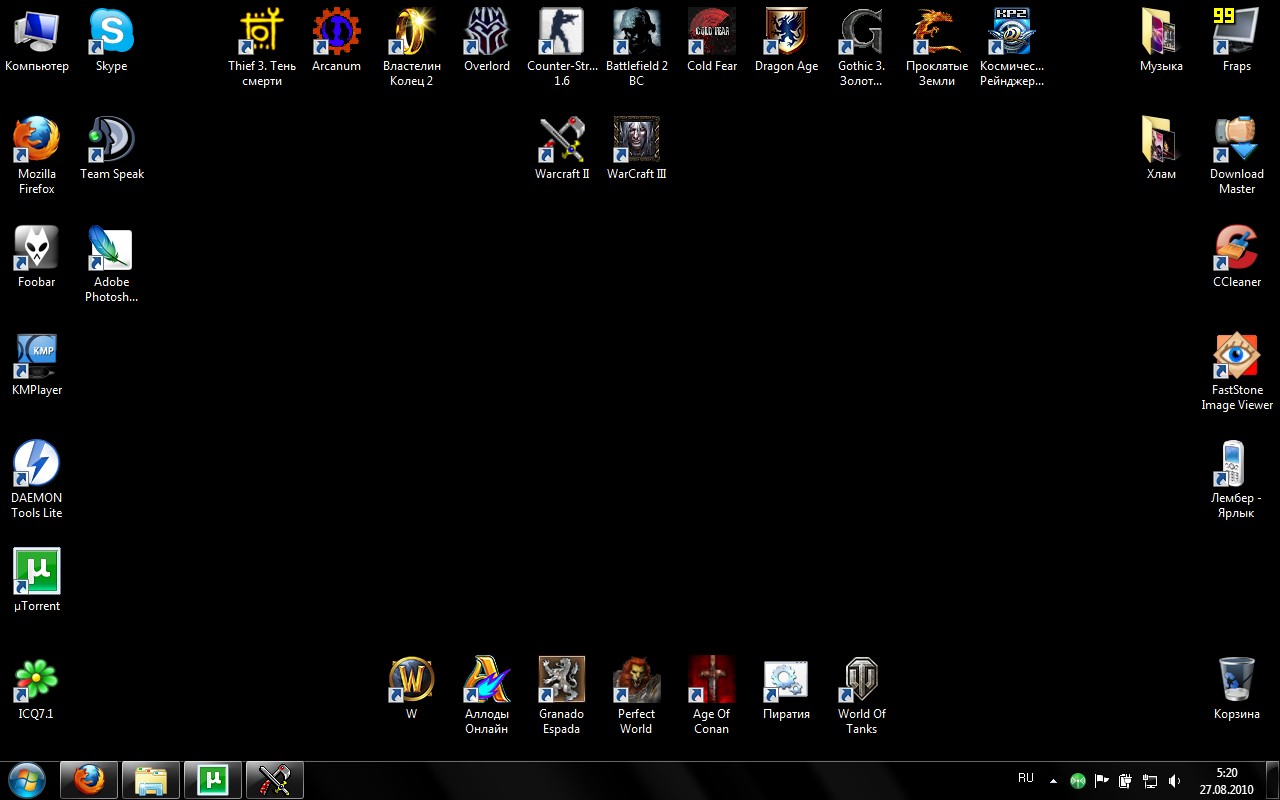Select the Лембер - Ярлык shortcut
This screenshot has width=1280, height=800.
pos(1237,479)
